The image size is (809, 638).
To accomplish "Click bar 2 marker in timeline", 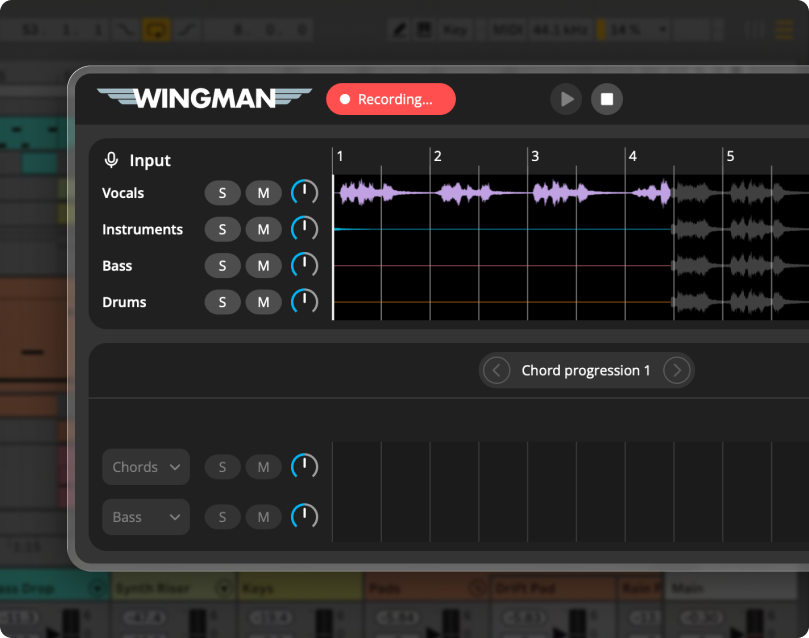I will (438, 156).
